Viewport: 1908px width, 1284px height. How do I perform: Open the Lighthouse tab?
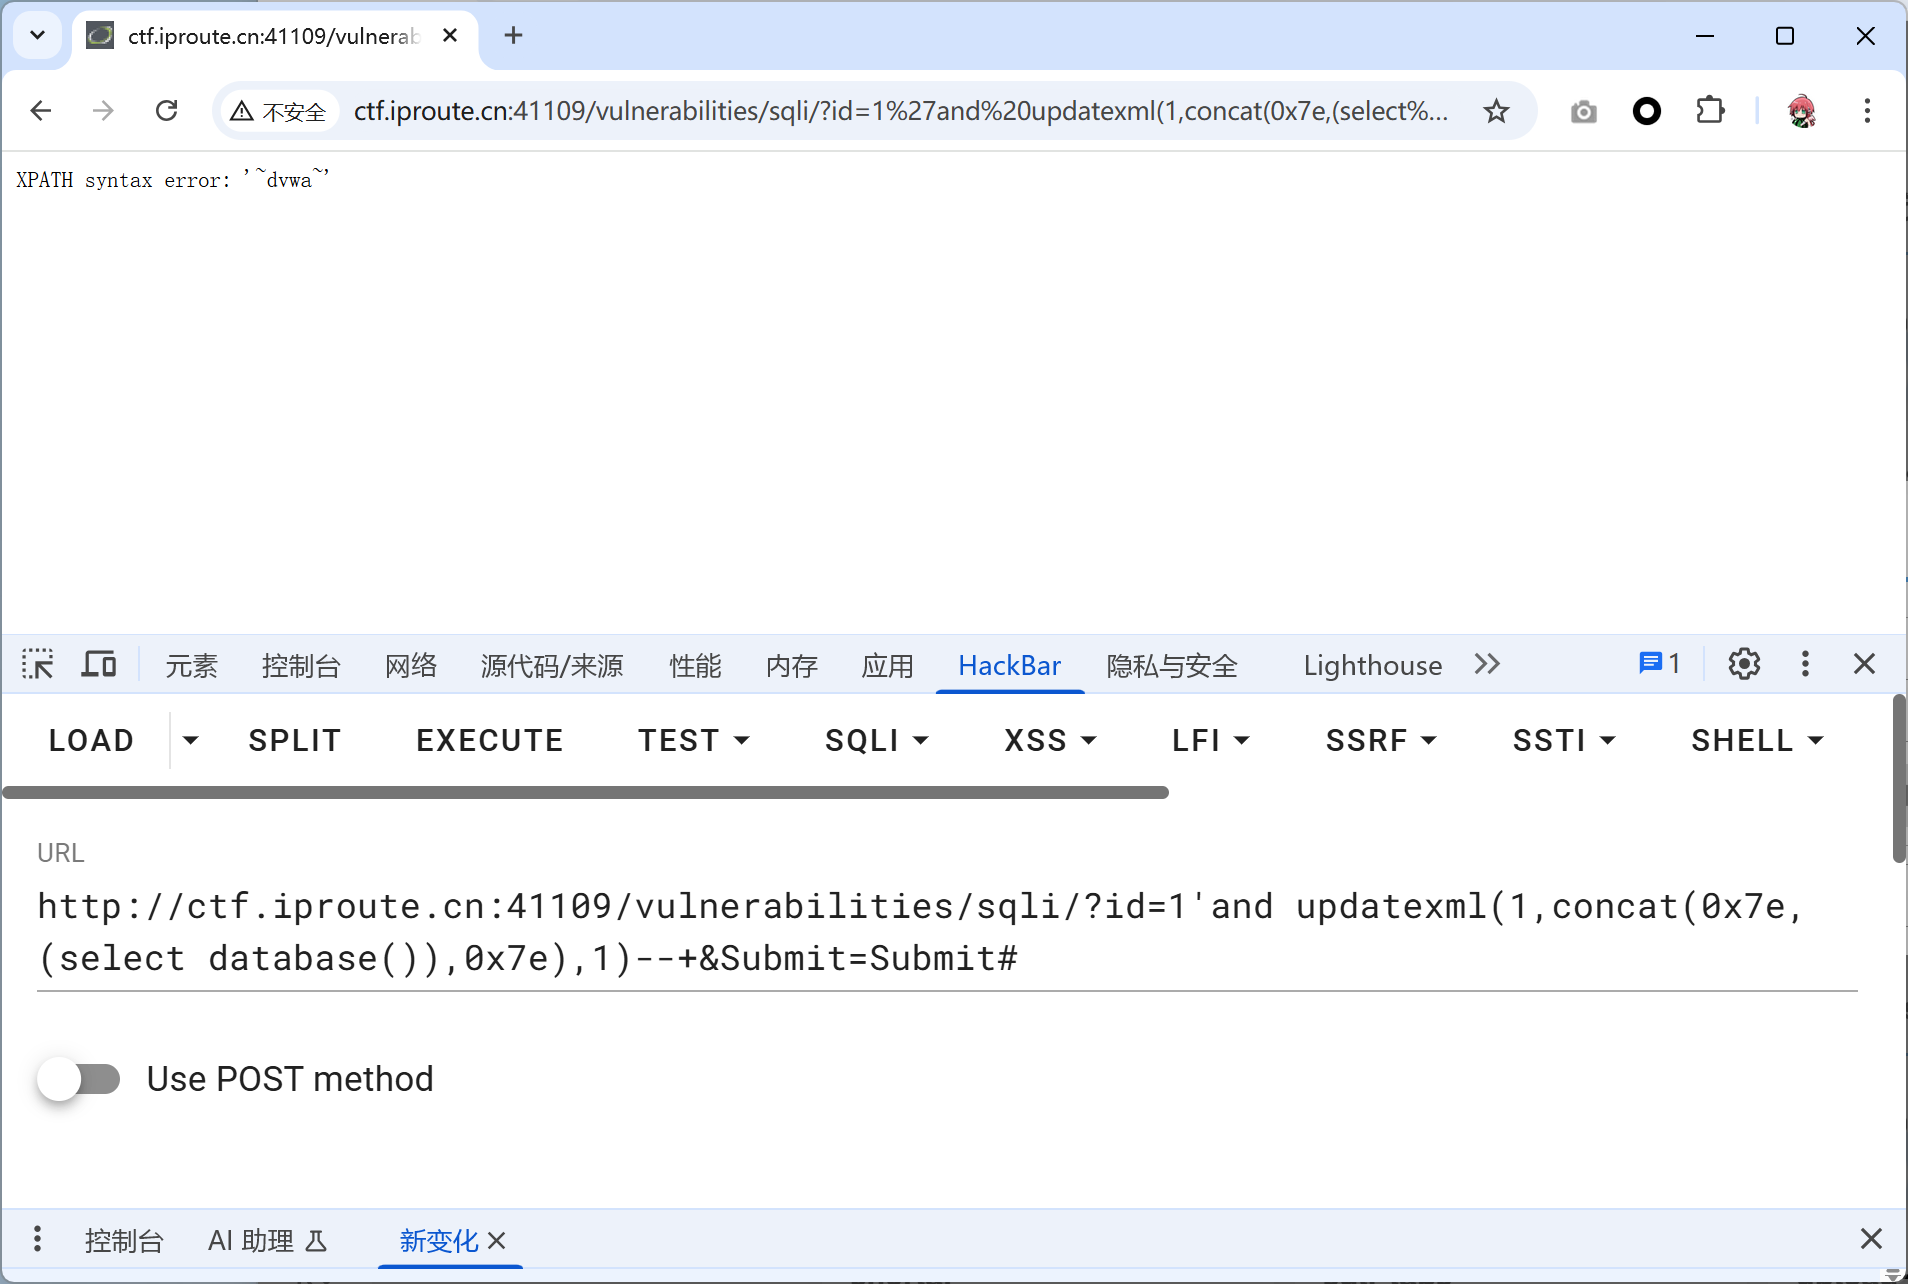click(x=1372, y=665)
